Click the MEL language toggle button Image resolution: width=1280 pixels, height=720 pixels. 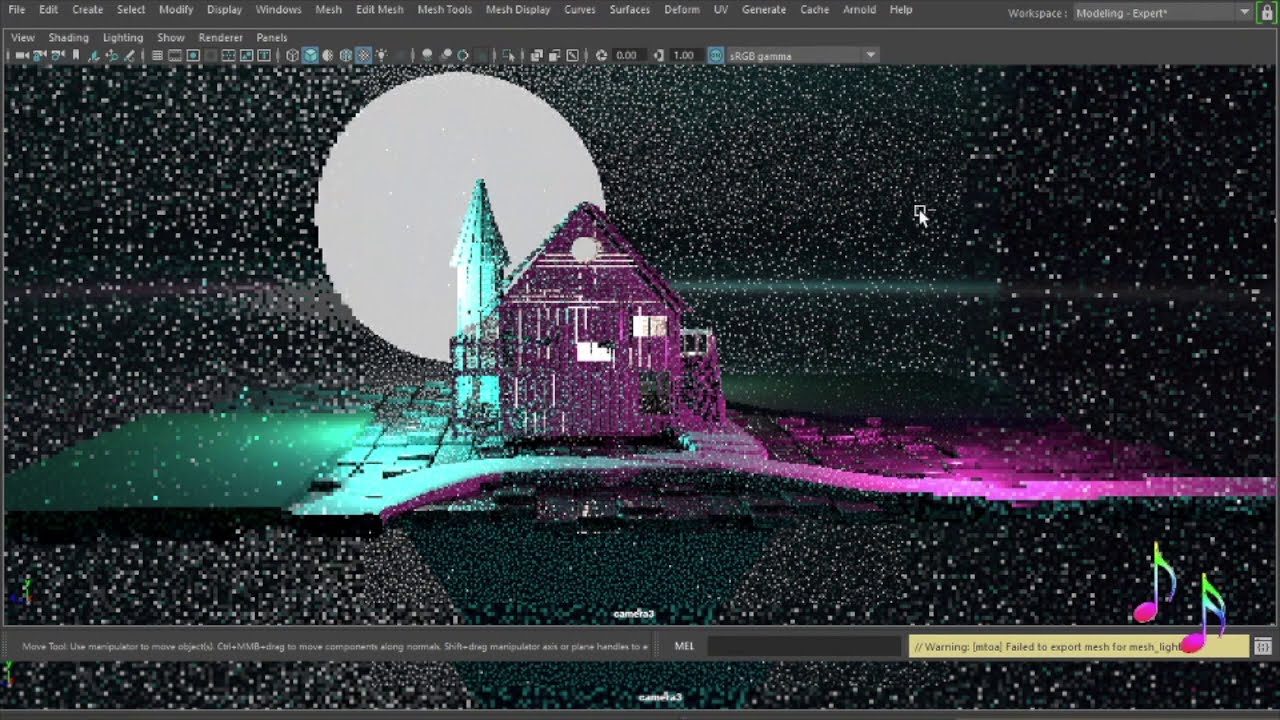point(684,647)
